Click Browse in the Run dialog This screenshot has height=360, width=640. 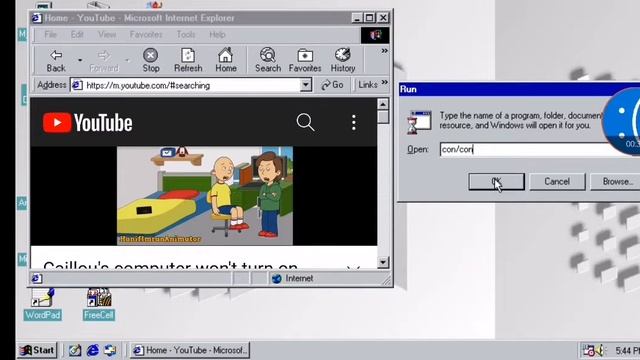tap(615, 182)
